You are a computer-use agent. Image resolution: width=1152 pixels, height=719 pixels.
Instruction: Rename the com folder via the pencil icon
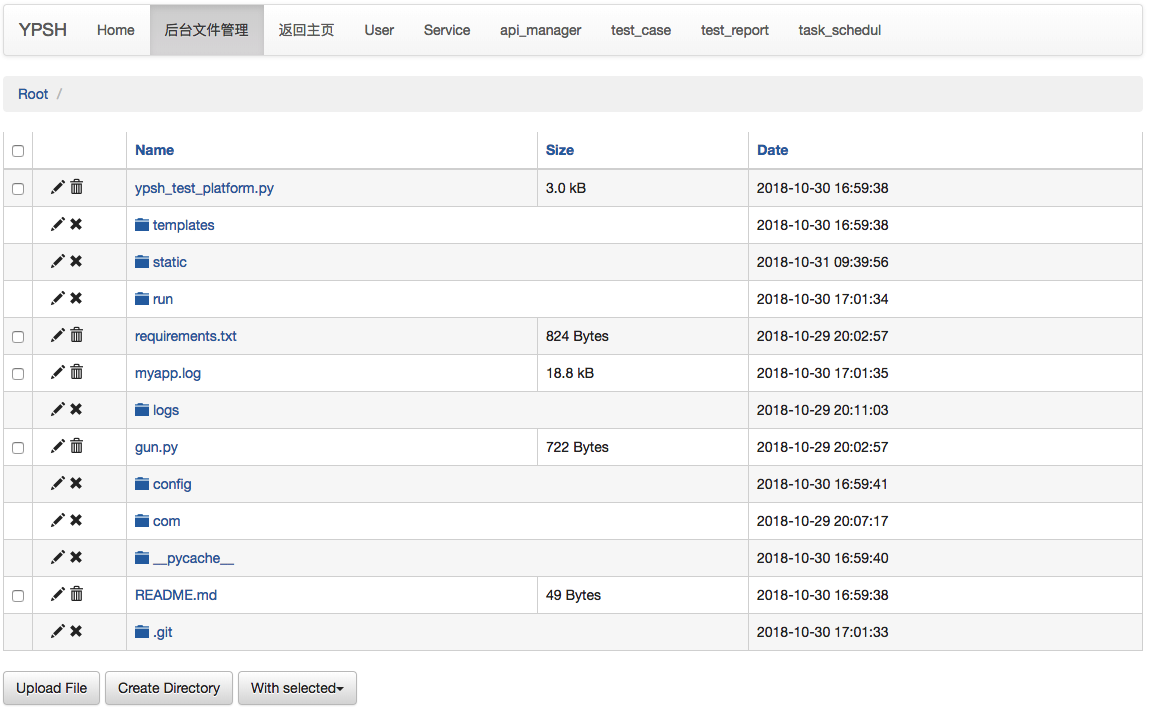tap(57, 520)
